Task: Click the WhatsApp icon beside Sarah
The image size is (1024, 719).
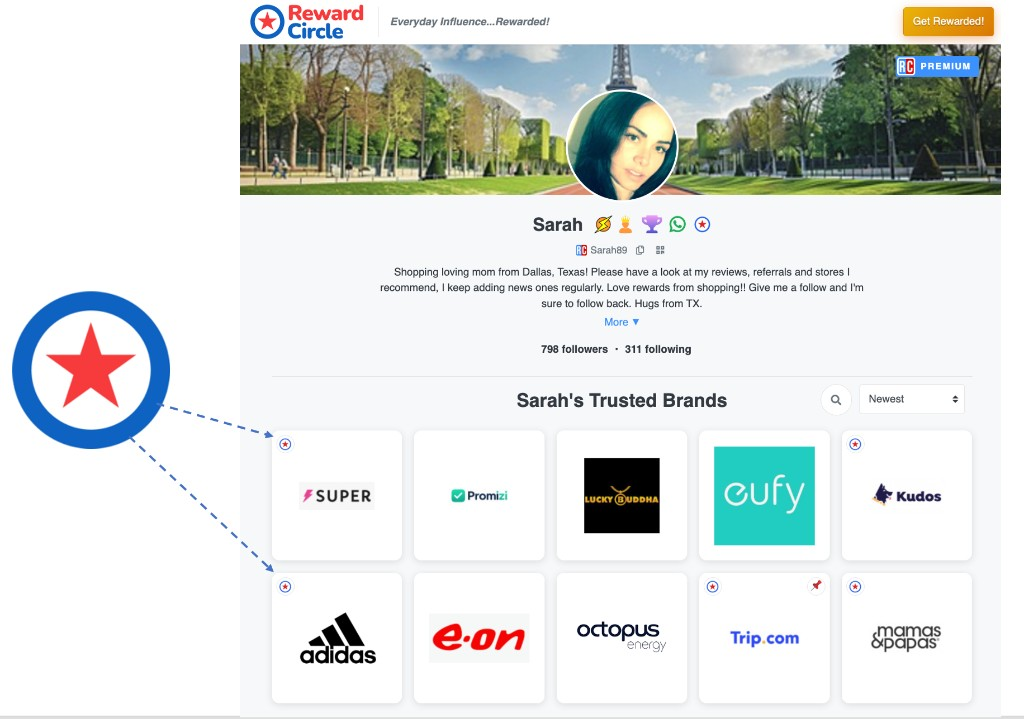Action: [x=677, y=224]
